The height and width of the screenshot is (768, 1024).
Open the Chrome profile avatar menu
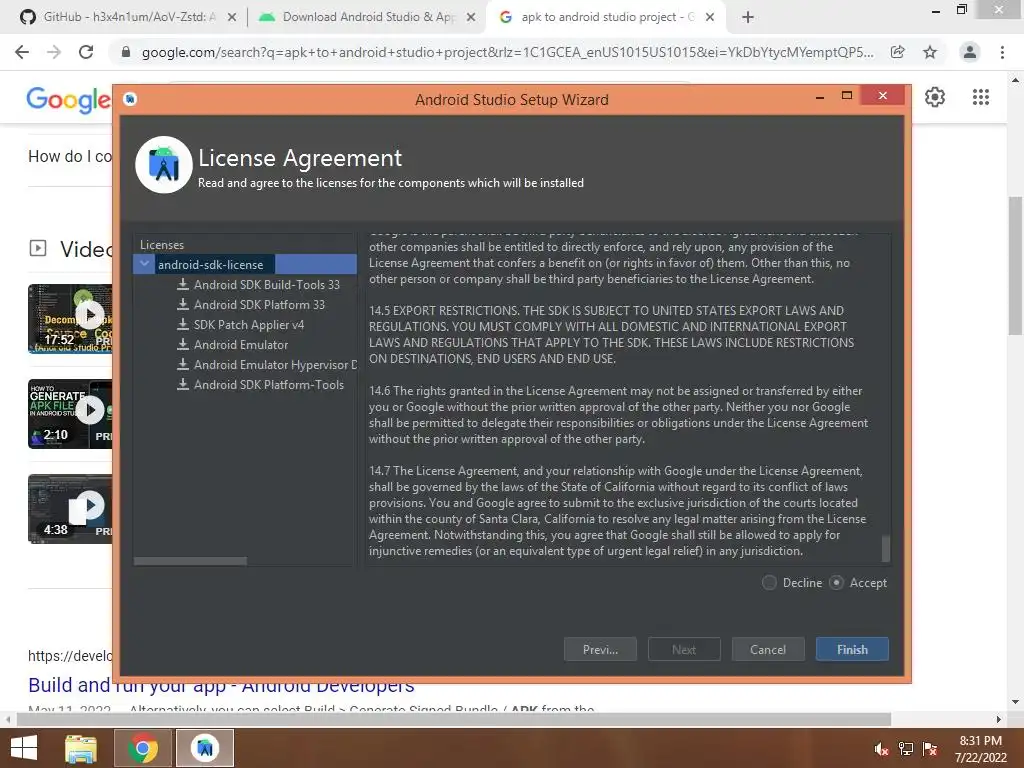[x=970, y=52]
